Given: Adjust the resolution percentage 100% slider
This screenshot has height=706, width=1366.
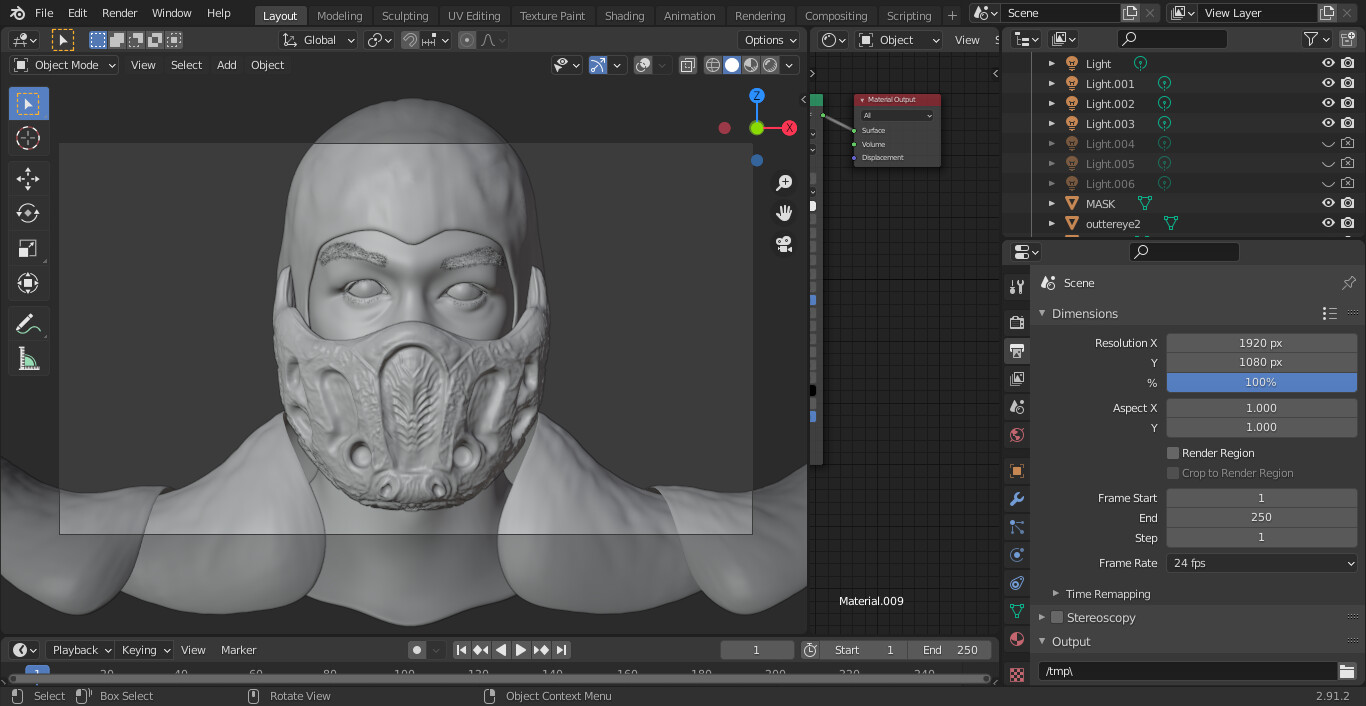Looking at the screenshot, I should [1262, 382].
